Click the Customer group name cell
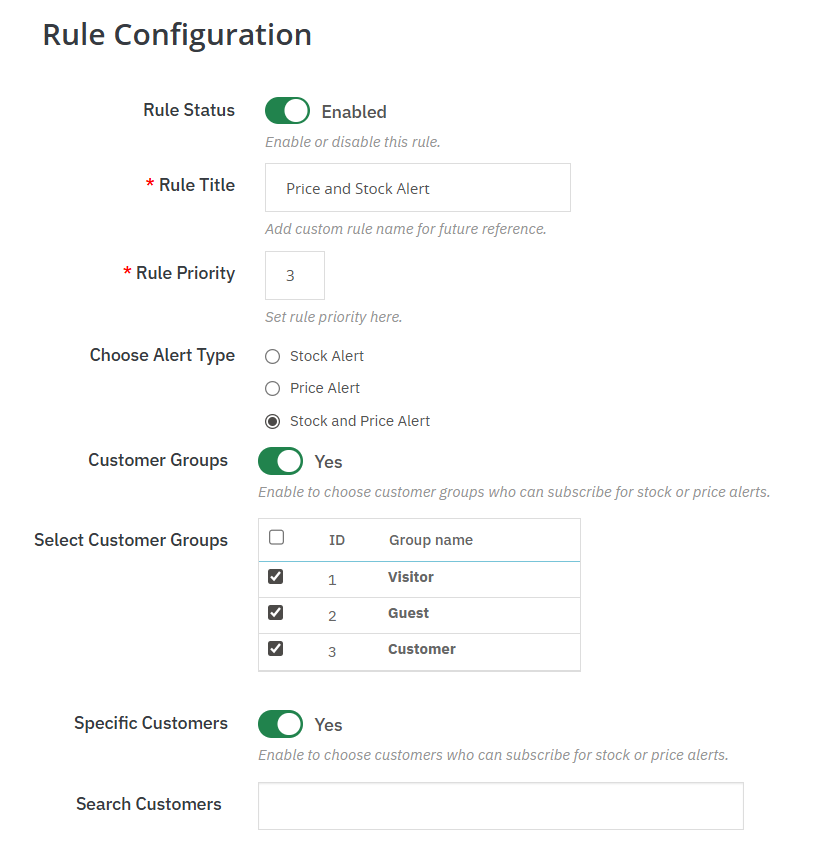Screen dimensions: 817x863 coord(421,649)
